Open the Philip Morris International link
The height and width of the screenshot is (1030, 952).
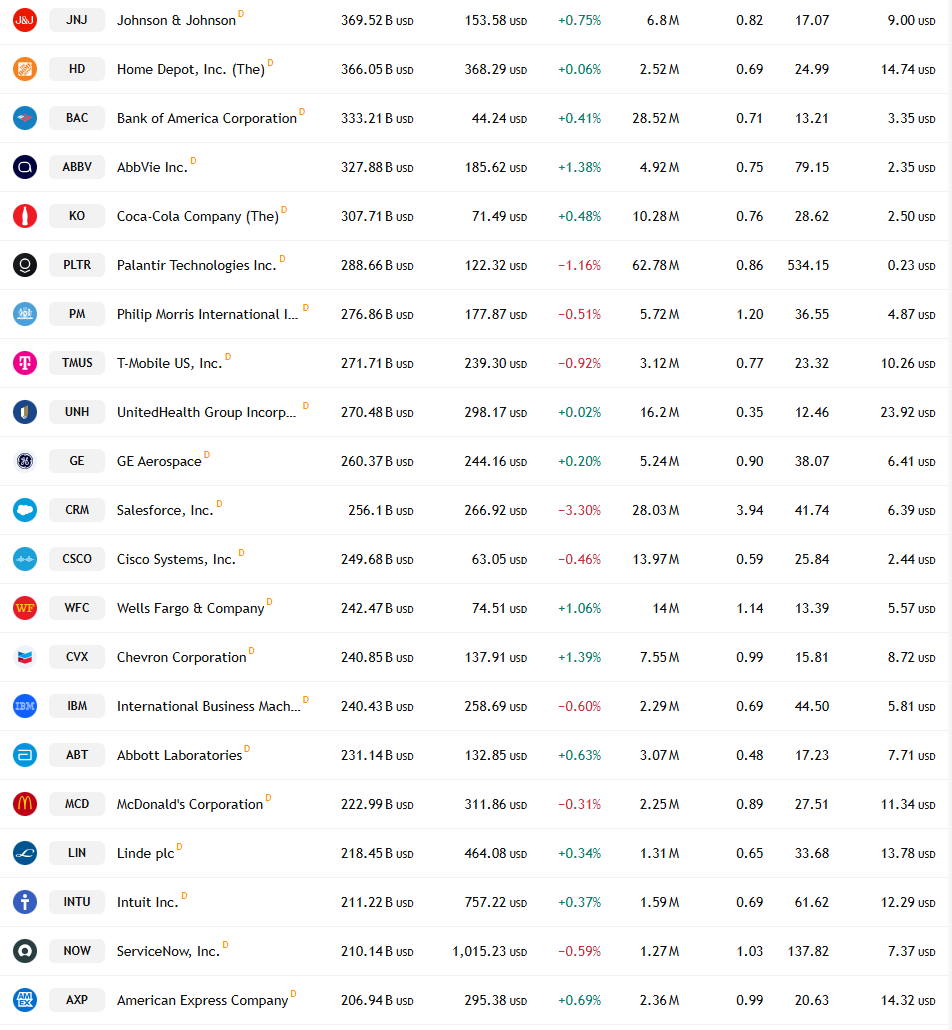point(207,314)
